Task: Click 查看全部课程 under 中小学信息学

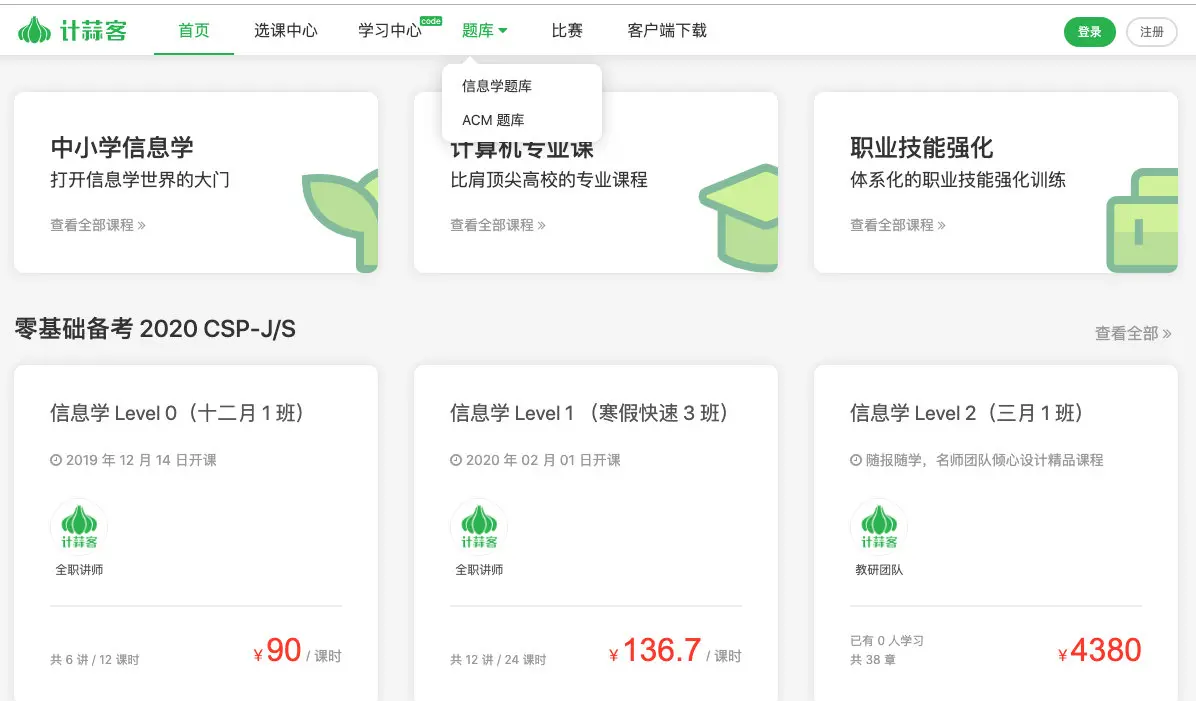Action: pyautogui.click(x=98, y=225)
